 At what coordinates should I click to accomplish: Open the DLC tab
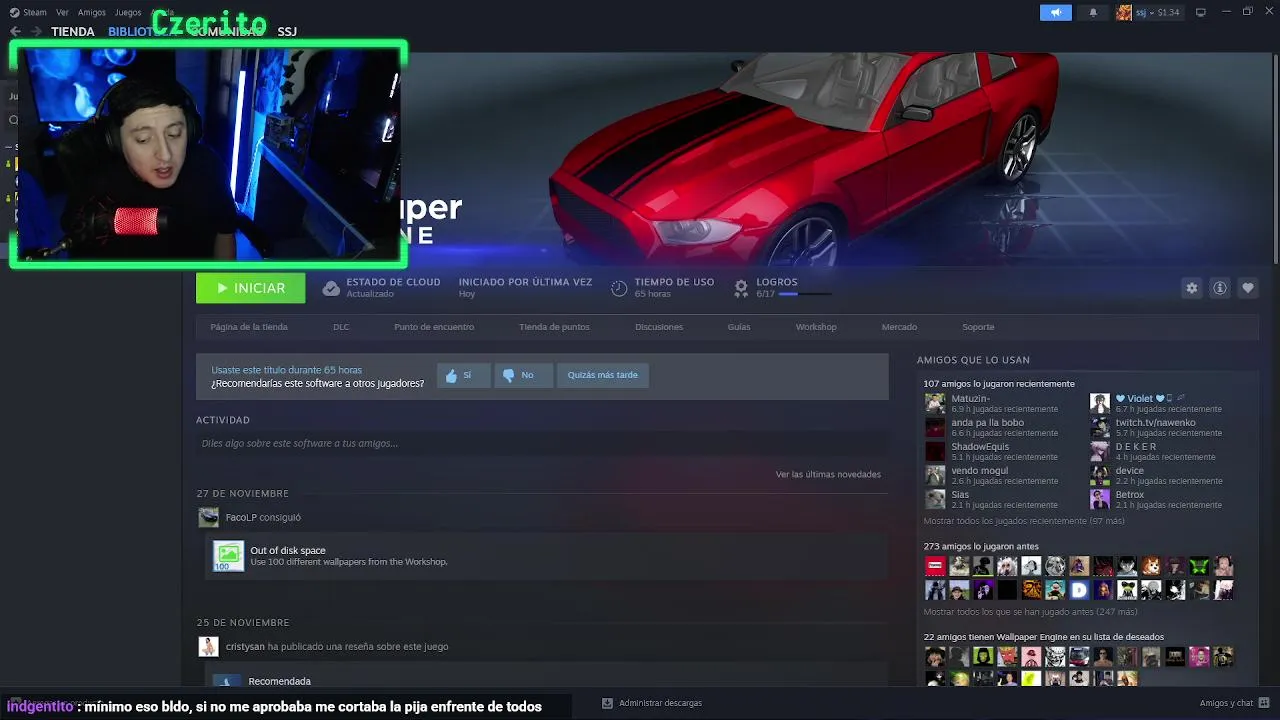pyautogui.click(x=341, y=327)
